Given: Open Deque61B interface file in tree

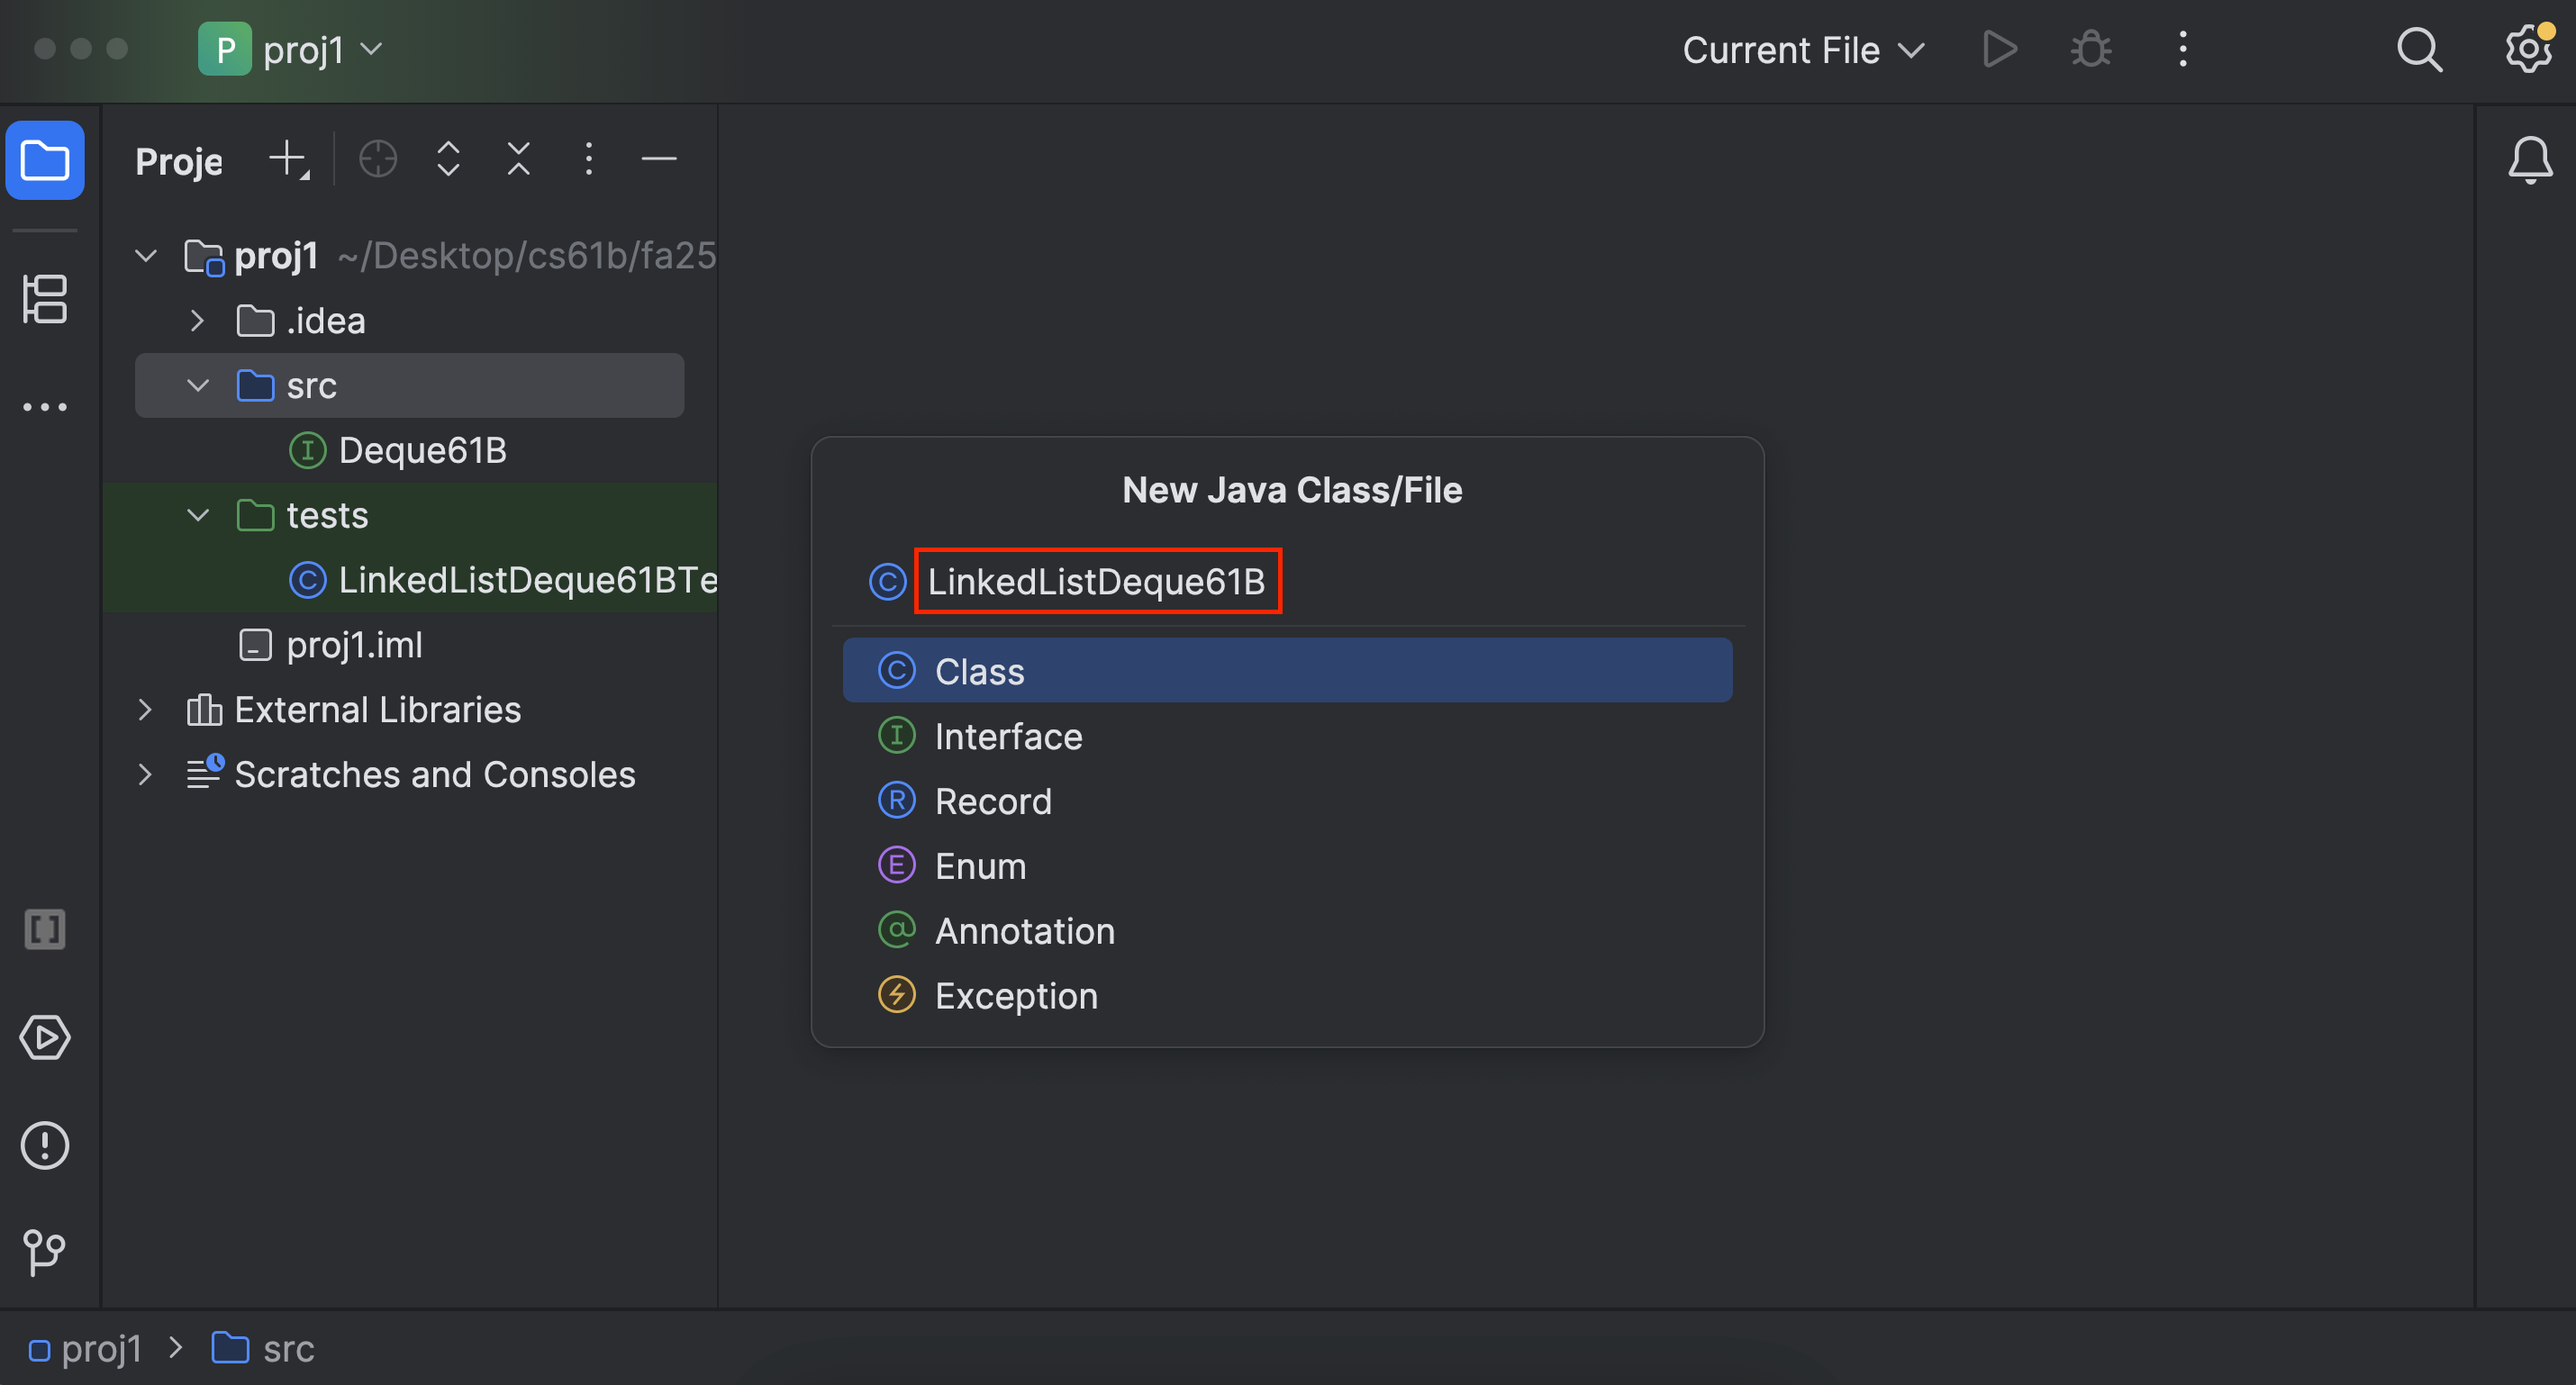Looking at the screenshot, I should click(422, 451).
